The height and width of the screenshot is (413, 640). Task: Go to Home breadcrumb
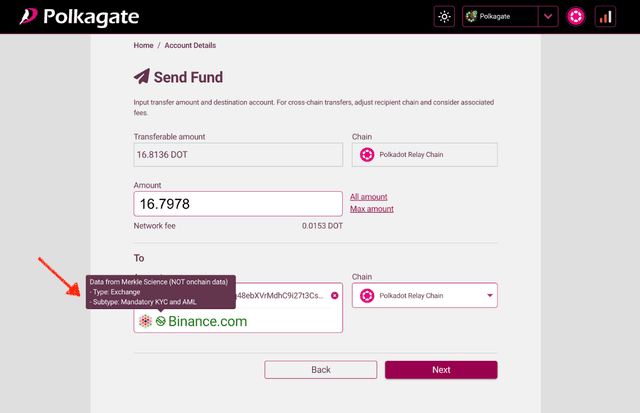tap(143, 46)
